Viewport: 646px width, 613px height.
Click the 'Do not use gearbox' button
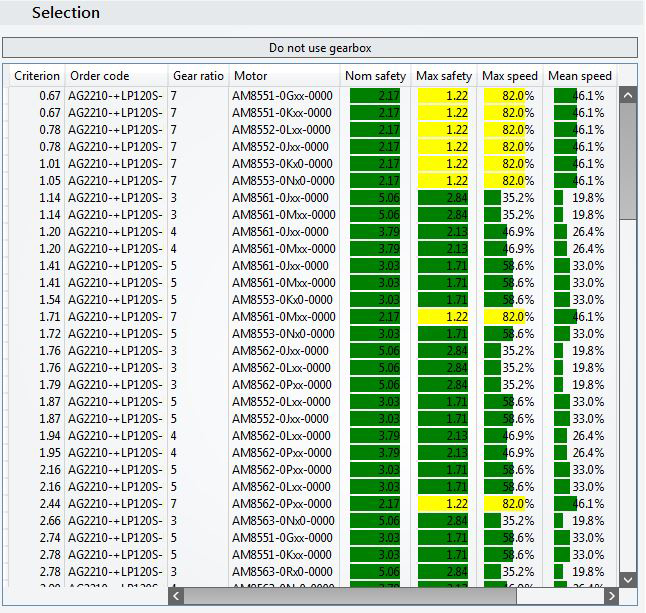(320, 48)
